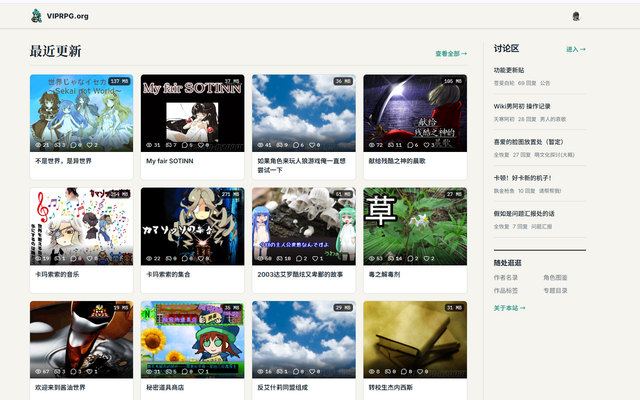Click 进入 link in 讨论区 header
This screenshot has height=400, width=640.
576,49
